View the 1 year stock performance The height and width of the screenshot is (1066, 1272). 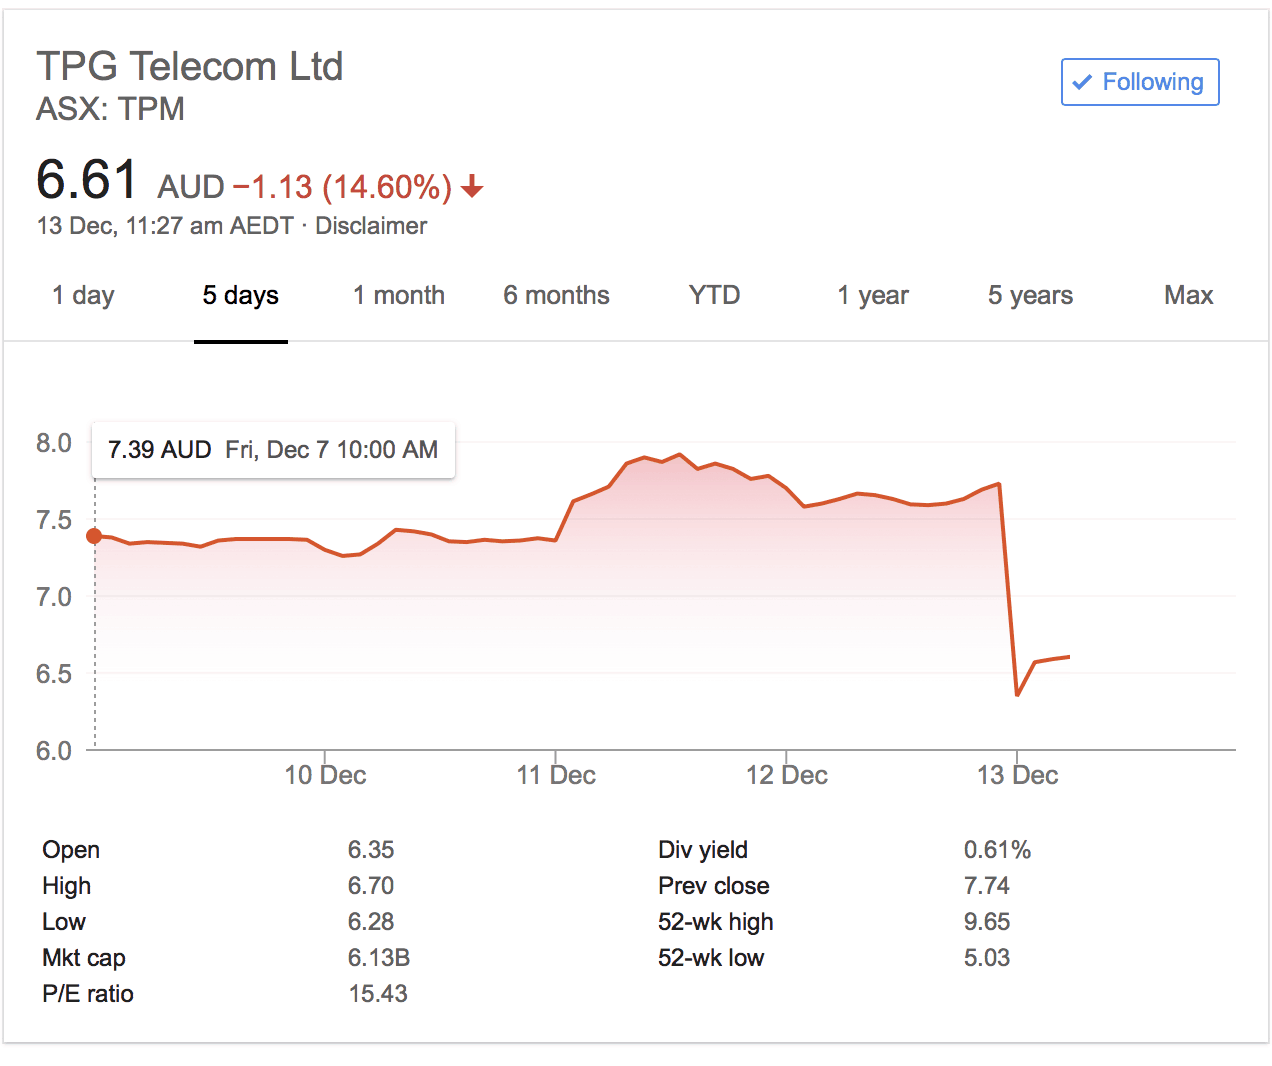click(872, 295)
